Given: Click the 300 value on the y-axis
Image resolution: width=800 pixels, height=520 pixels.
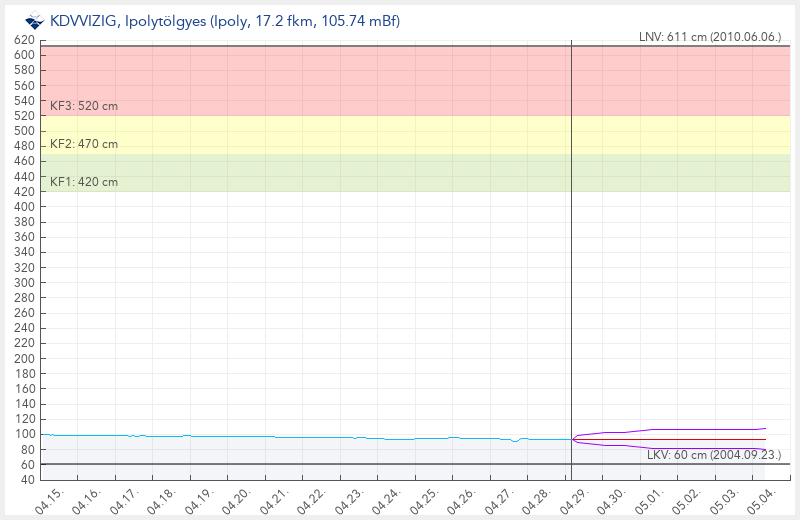Looking at the screenshot, I should (25, 283).
